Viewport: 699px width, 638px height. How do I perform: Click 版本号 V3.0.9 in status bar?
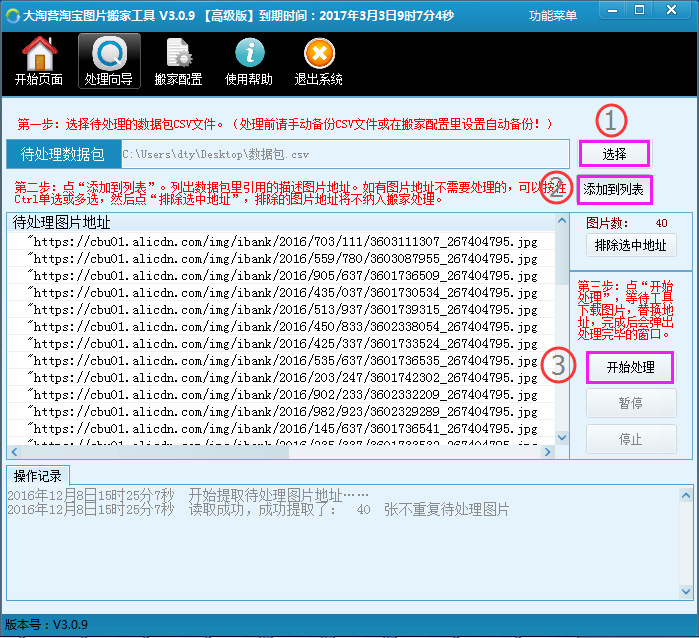(46, 624)
